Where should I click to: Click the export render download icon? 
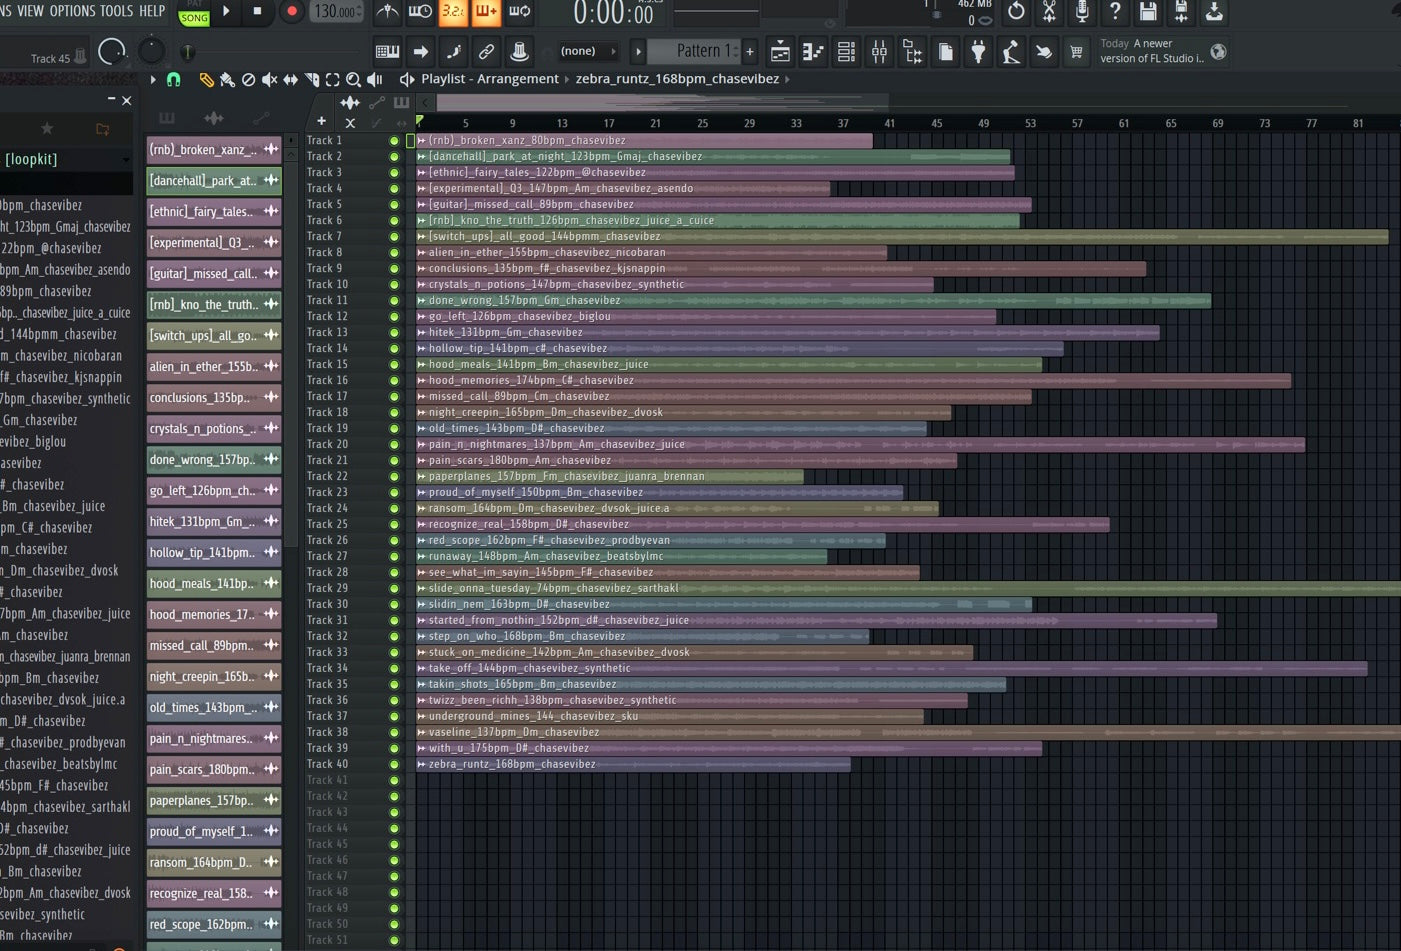point(1214,11)
